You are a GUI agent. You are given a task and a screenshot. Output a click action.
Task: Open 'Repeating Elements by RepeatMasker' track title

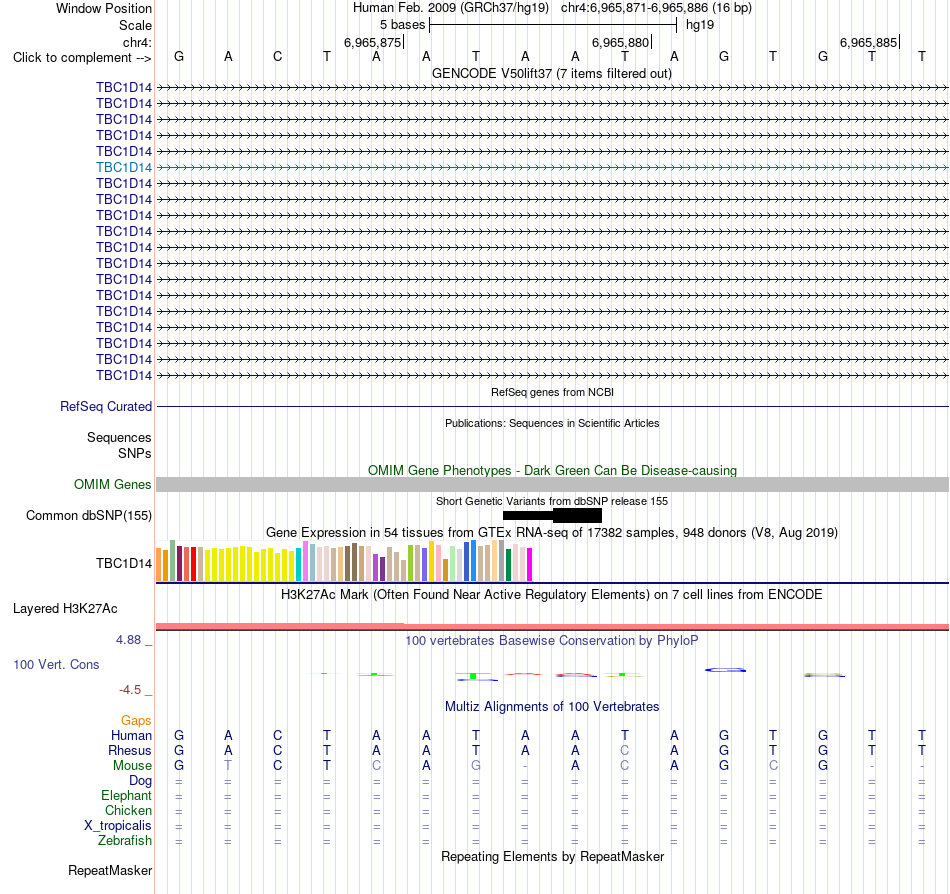pos(552,857)
